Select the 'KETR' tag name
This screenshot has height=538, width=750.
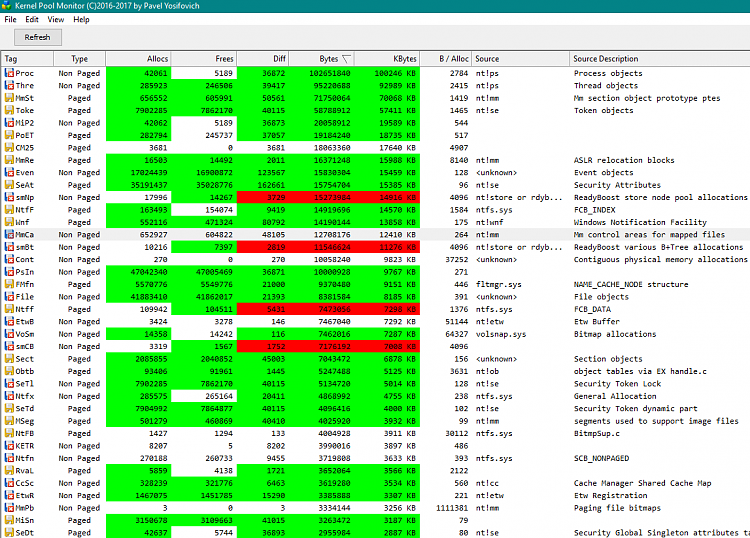[x=24, y=446]
